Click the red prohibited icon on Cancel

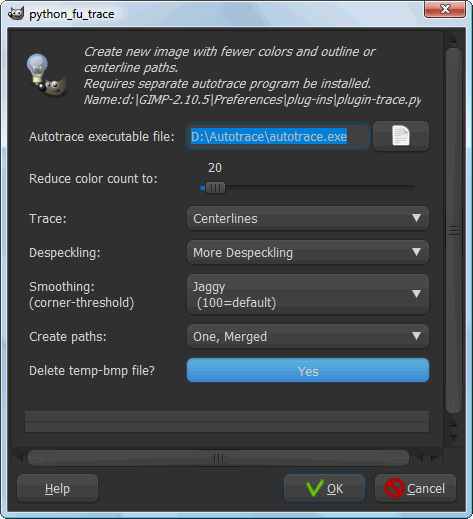395,488
